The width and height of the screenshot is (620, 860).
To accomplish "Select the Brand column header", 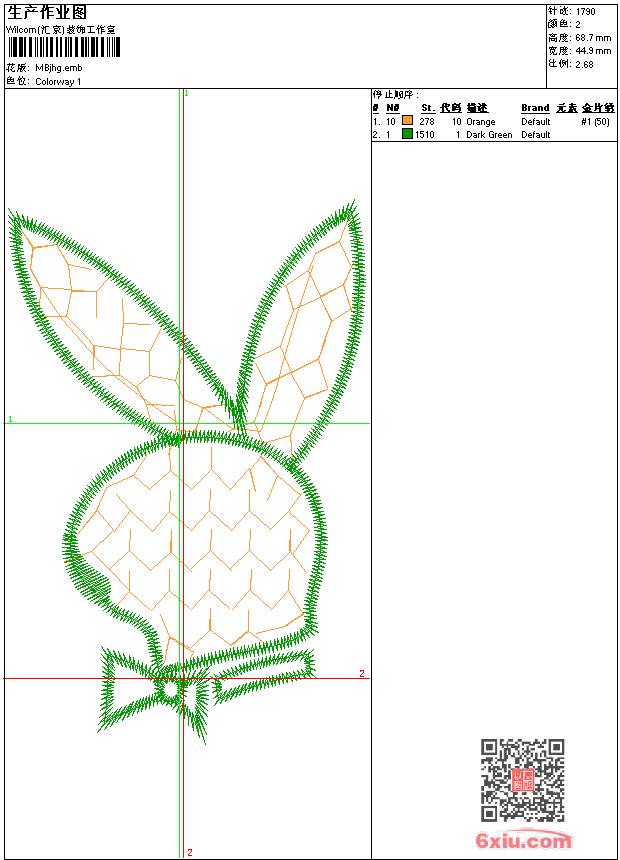I will click(535, 108).
